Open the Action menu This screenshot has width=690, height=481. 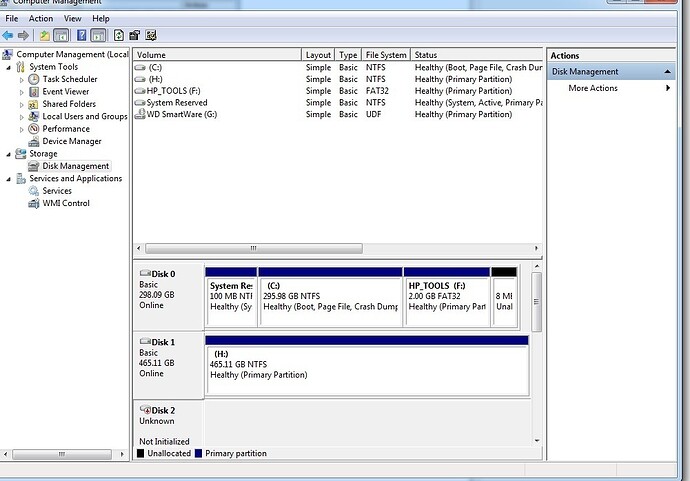(41, 18)
